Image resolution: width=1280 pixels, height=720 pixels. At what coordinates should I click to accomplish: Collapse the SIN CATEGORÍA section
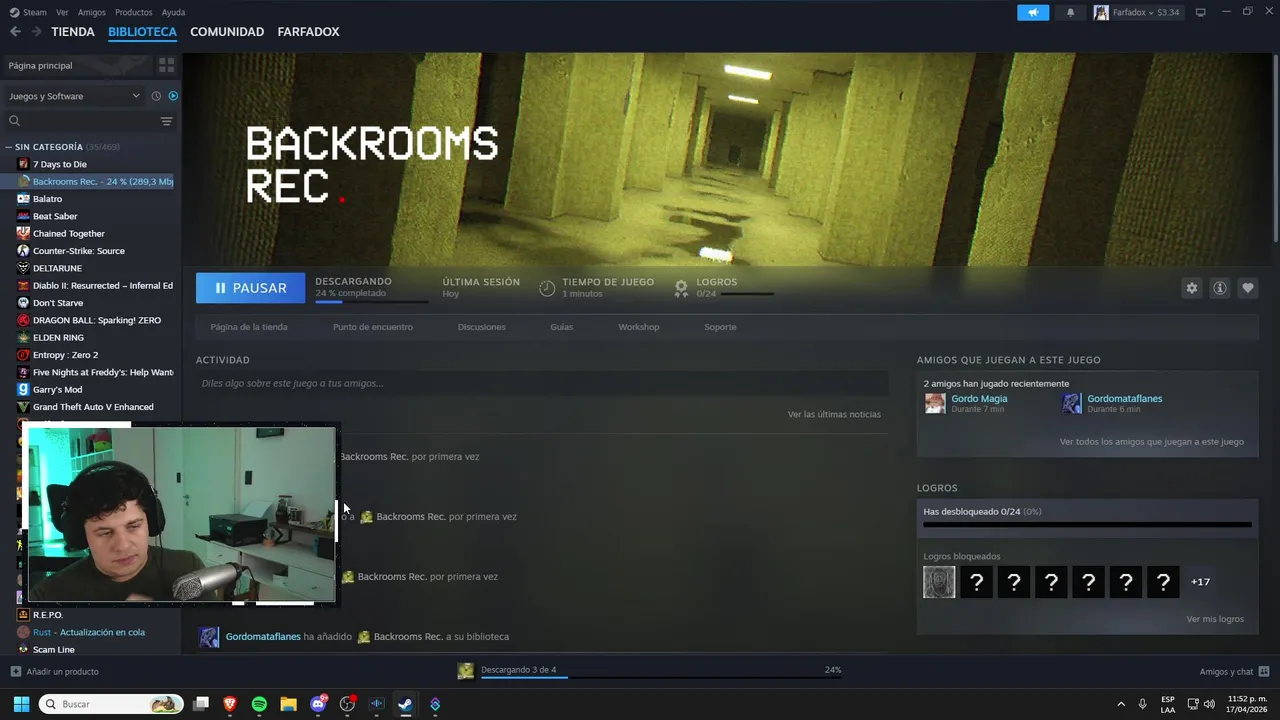9,147
